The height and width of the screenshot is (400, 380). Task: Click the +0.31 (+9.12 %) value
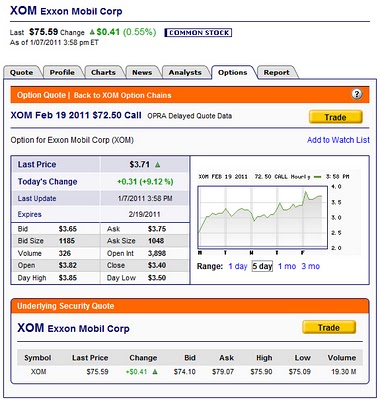click(x=145, y=182)
